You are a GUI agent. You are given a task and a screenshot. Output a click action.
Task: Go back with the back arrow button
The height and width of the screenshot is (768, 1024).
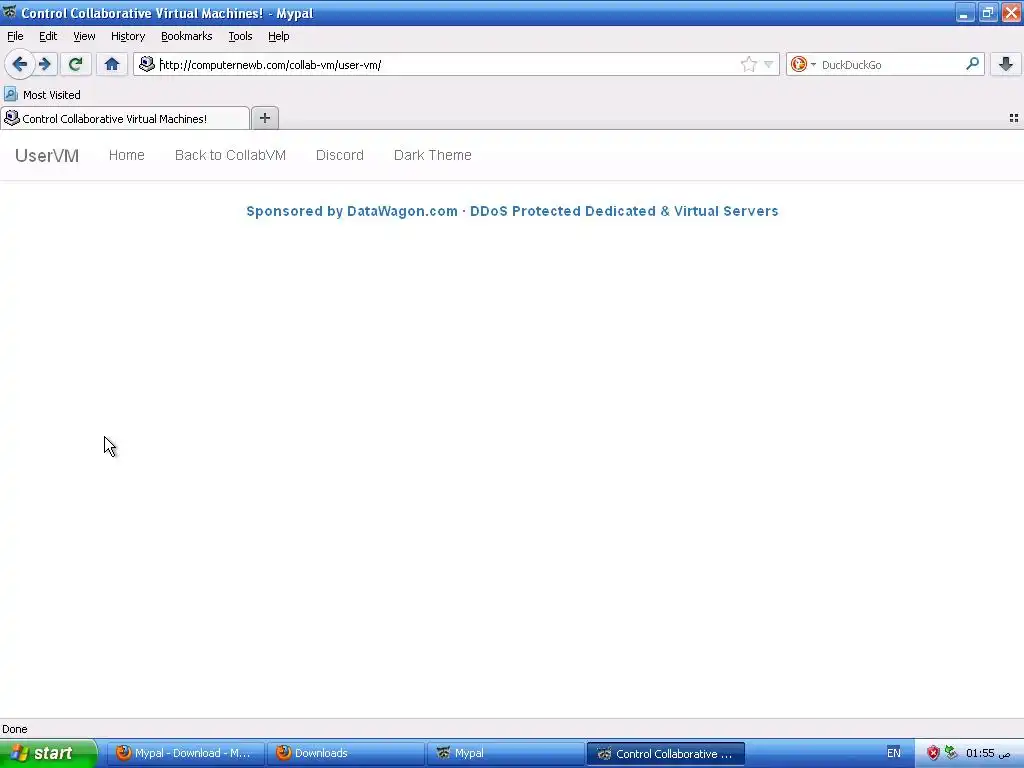(20, 64)
